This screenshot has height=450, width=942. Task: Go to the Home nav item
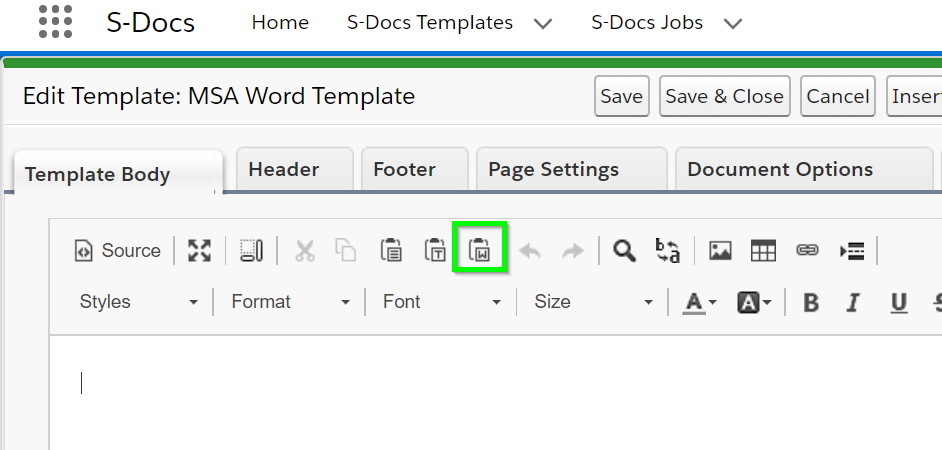coord(280,22)
